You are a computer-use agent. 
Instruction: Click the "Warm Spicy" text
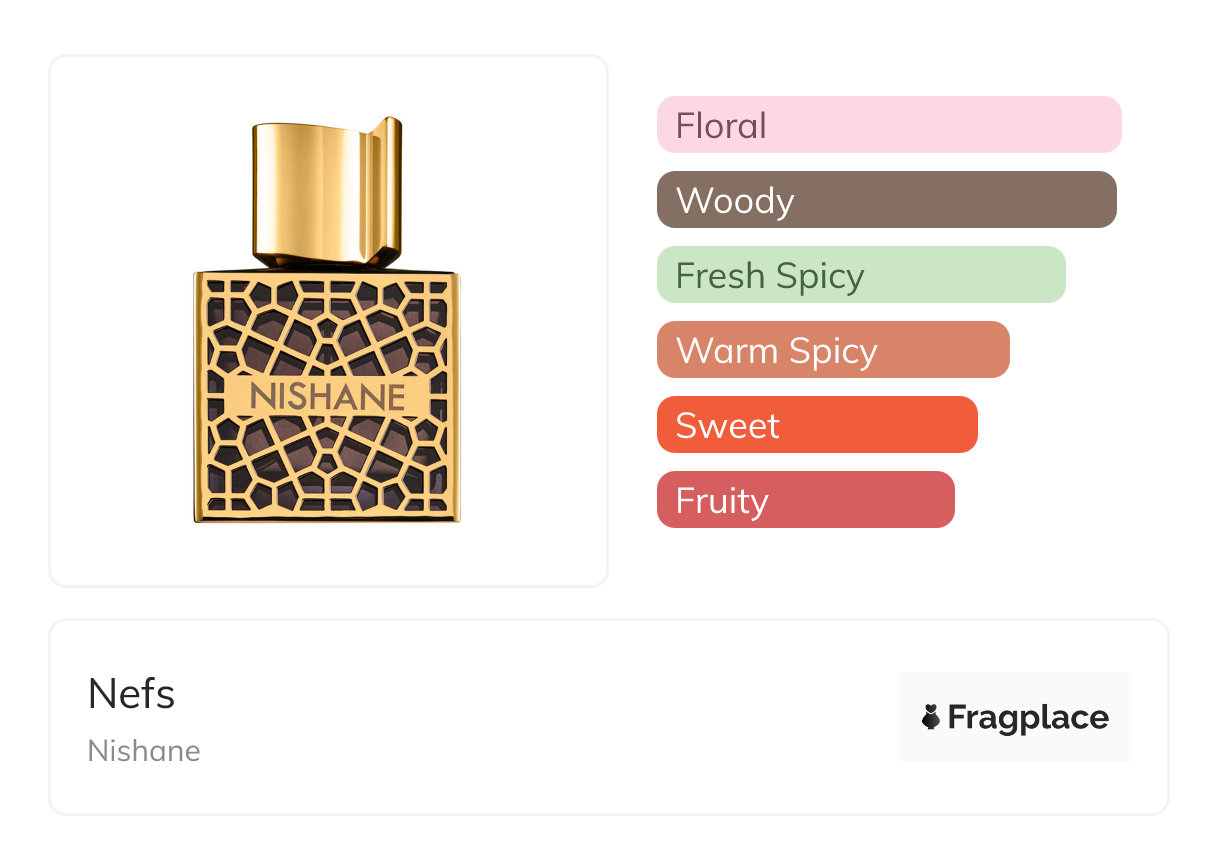pos(777,351)
